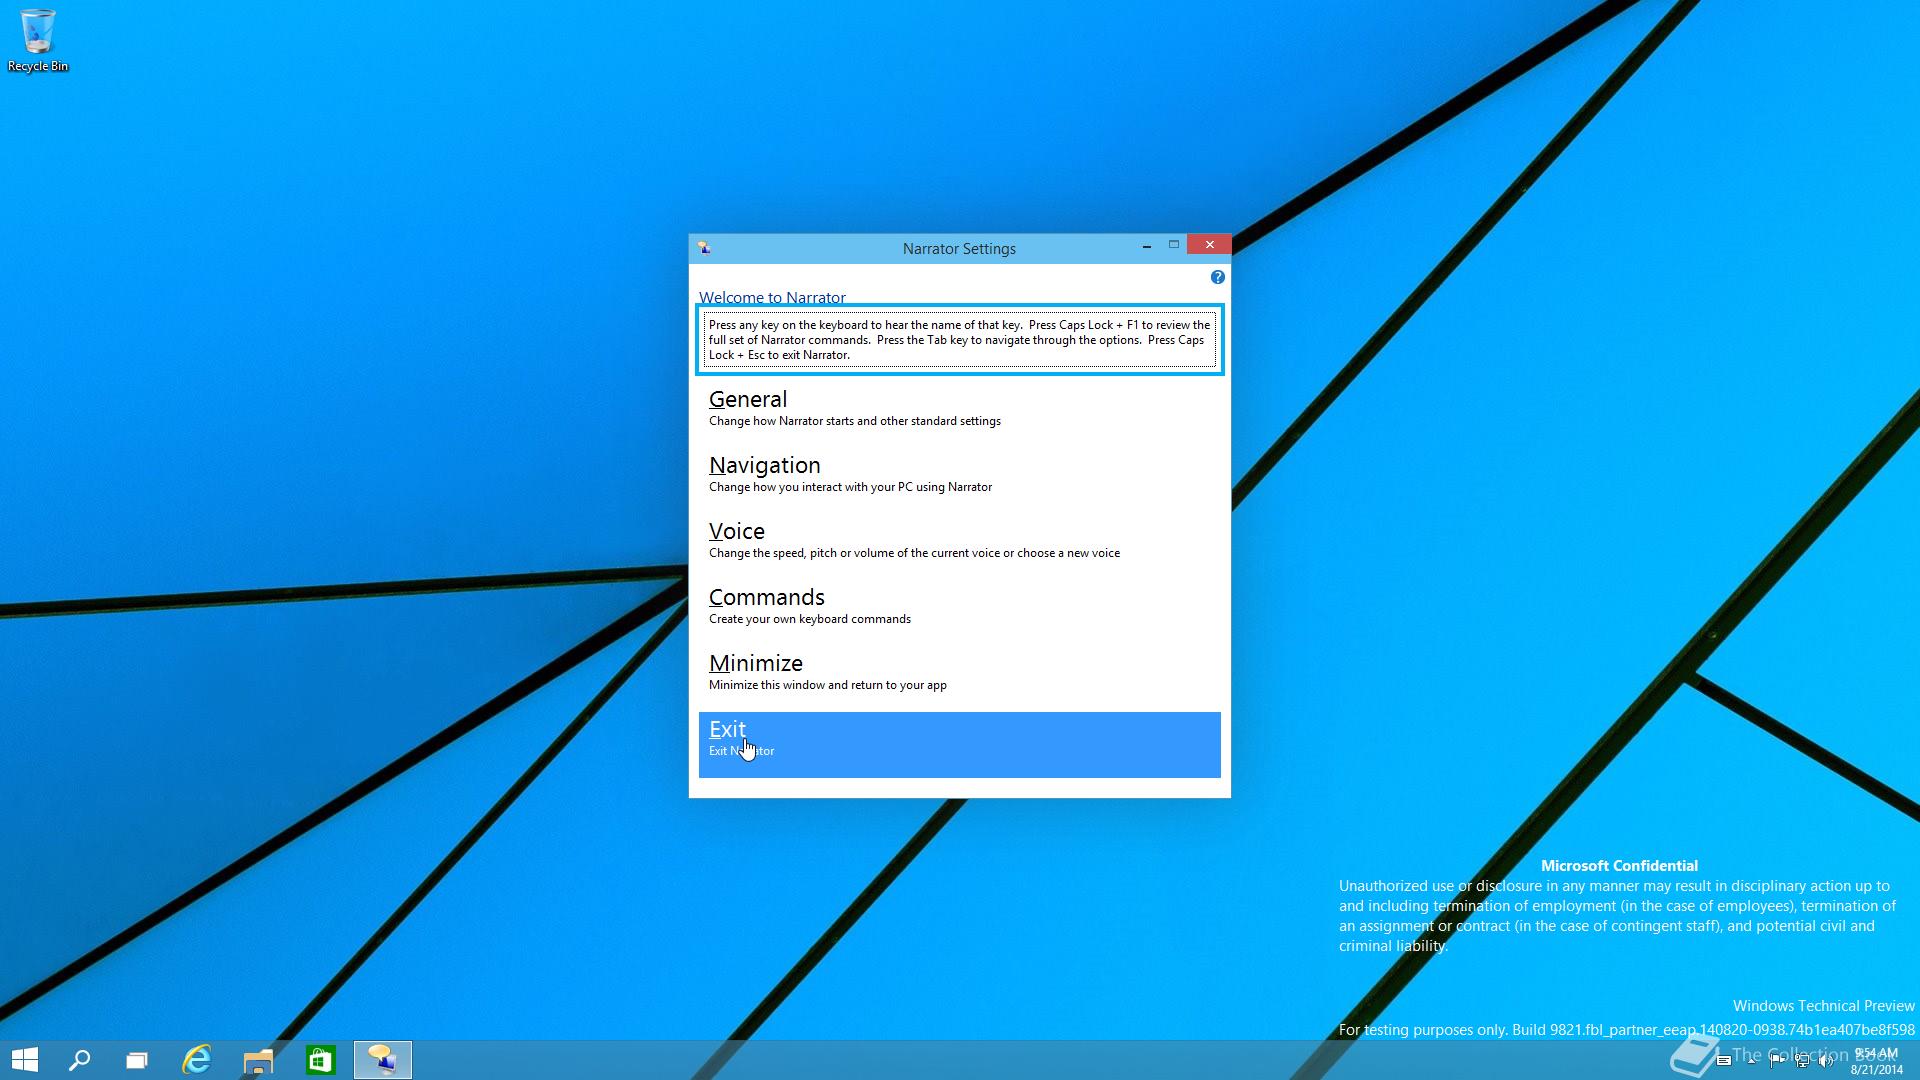This screenshot has height=1080, width=1920.
Task: Click the Narrator welcome instructions text box
Action: coord(959,340)
